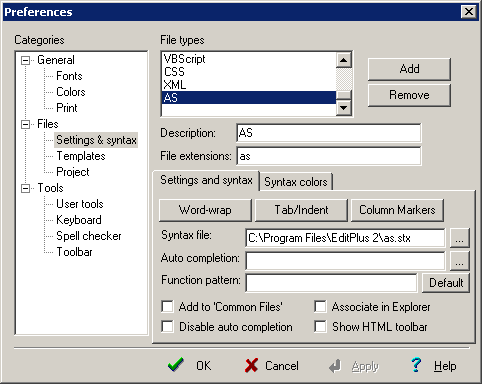Image resolution: width=482 pixels, height=384 pixels.
Task: Open Column Markers settings
Action: [x=397, y=210]
